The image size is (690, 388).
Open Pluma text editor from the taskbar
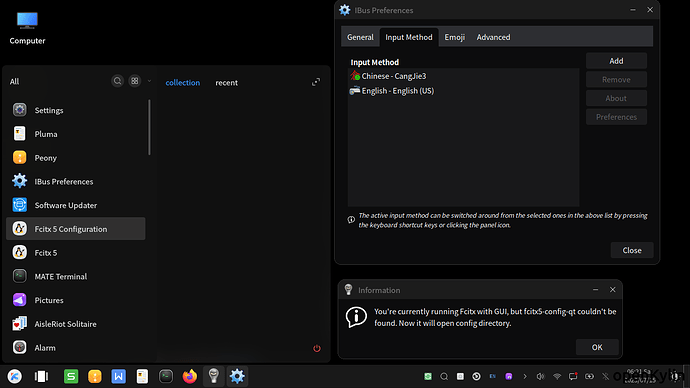[142, 376]
